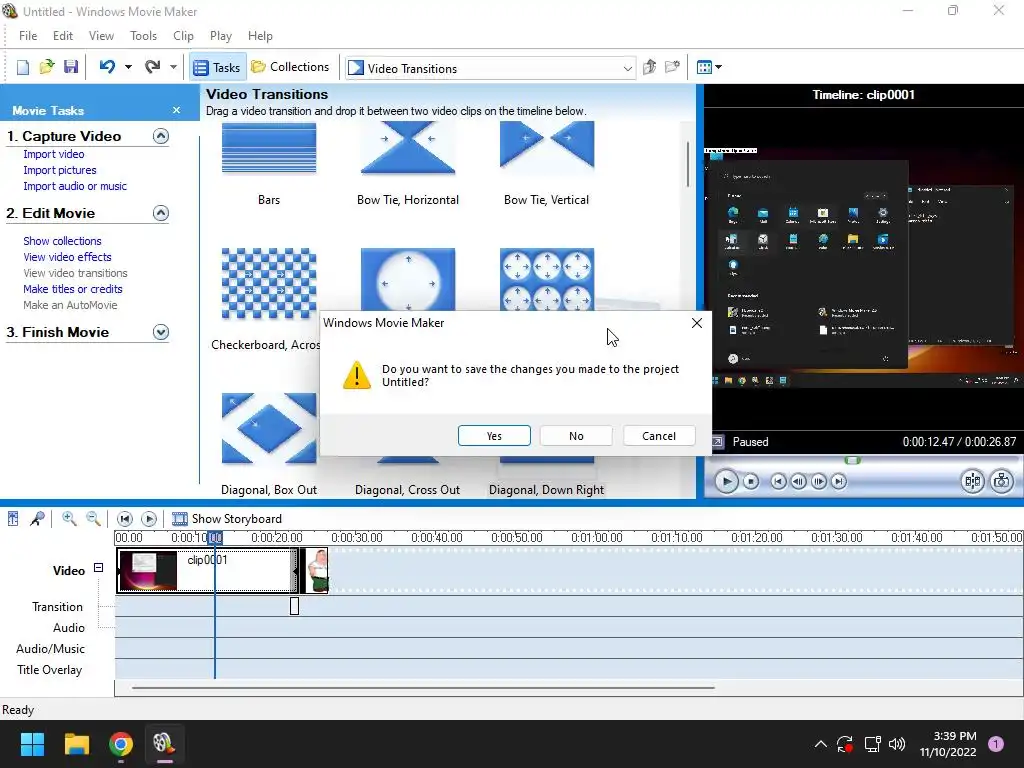Close the Windows Movie Maker dialog

coord(697,323)
